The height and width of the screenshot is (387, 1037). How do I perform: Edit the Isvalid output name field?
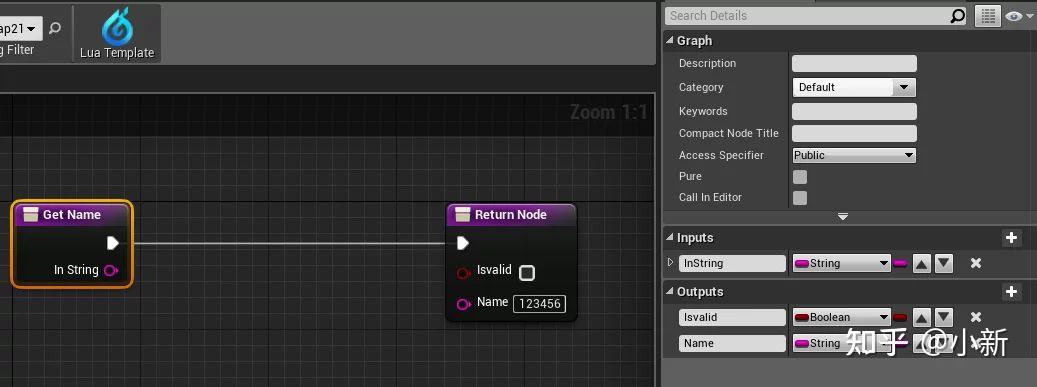732,317
